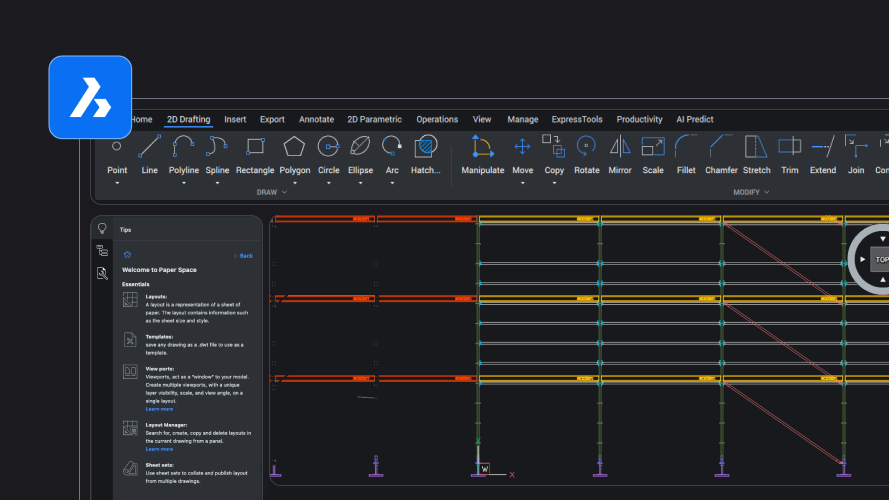Screen dimensions: 889x500
Task: Expand the Move tool dropdown arrow
Action: (522, 183)
